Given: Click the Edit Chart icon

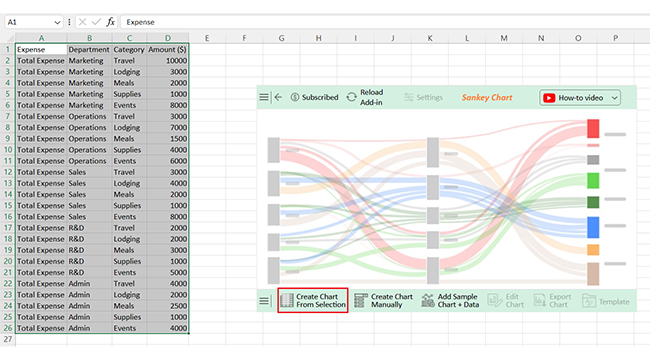Looking at the screenshot, I should pos(495,300).
